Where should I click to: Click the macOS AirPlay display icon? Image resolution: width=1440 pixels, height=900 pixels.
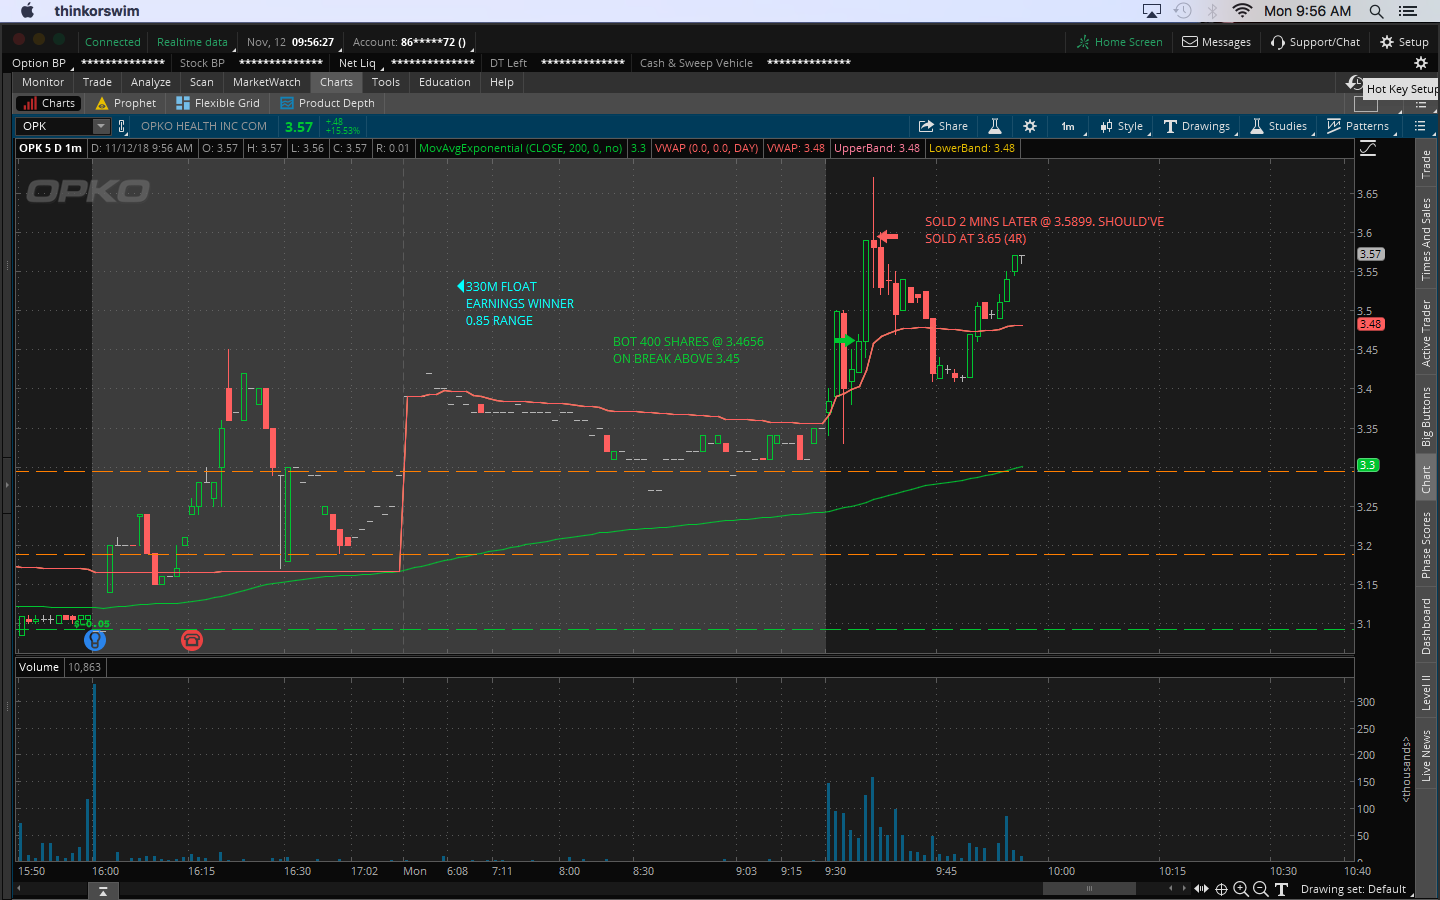tap(1152, 11)
